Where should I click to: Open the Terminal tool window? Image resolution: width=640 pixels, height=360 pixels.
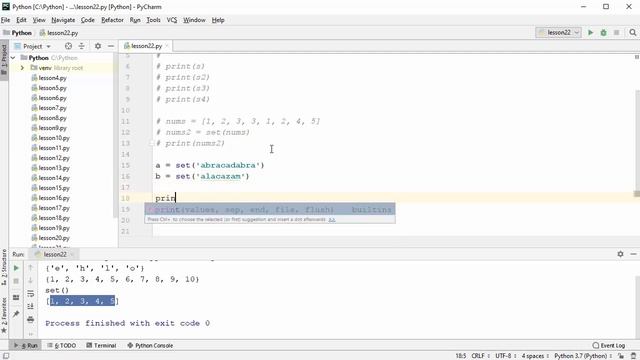tap(101, 345)
